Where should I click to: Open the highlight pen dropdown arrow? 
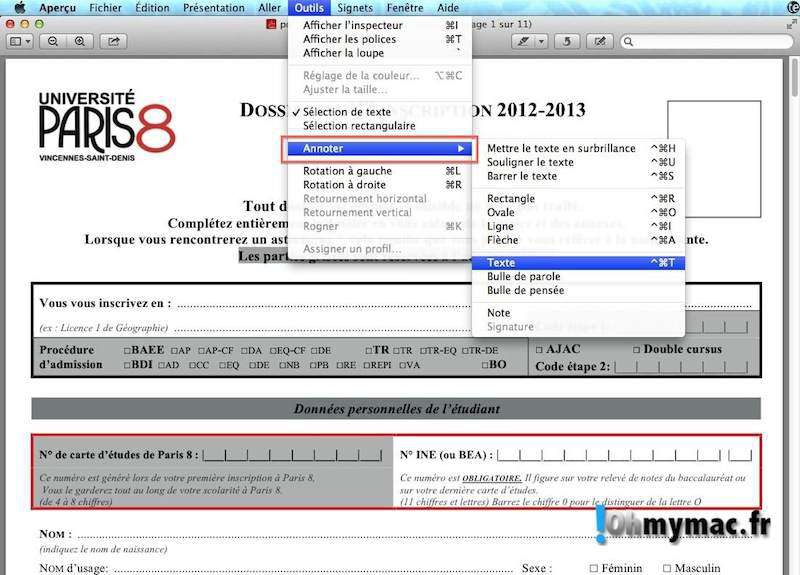point(541,41)
